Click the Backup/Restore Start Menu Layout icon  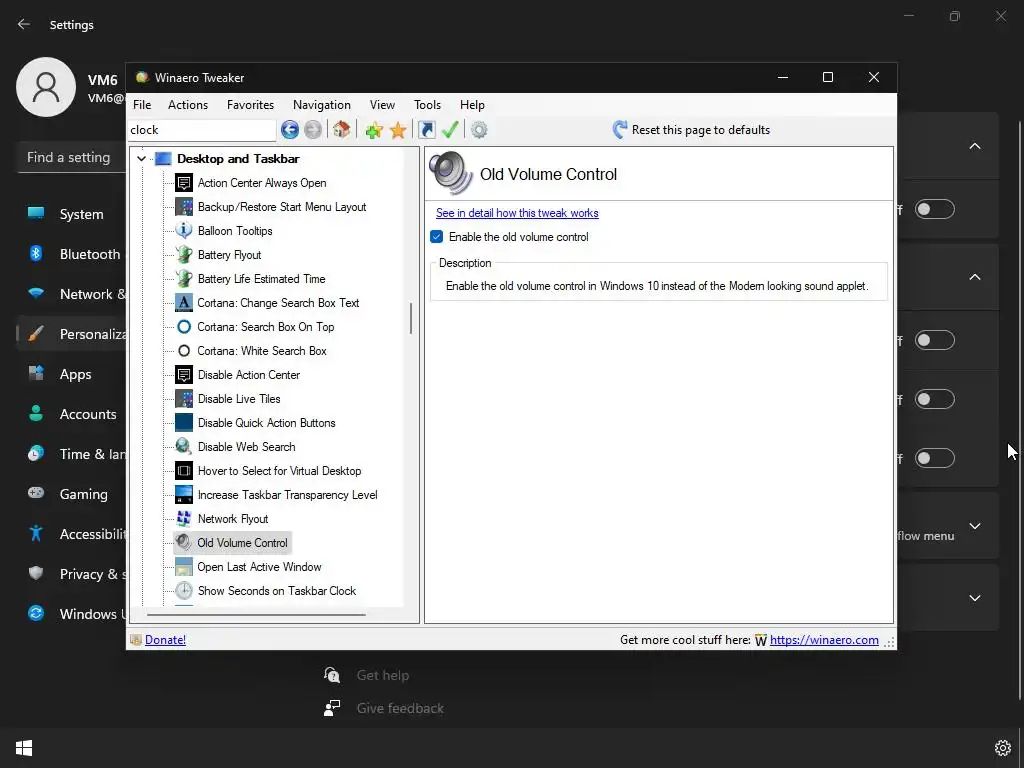[x=184, y=207]
